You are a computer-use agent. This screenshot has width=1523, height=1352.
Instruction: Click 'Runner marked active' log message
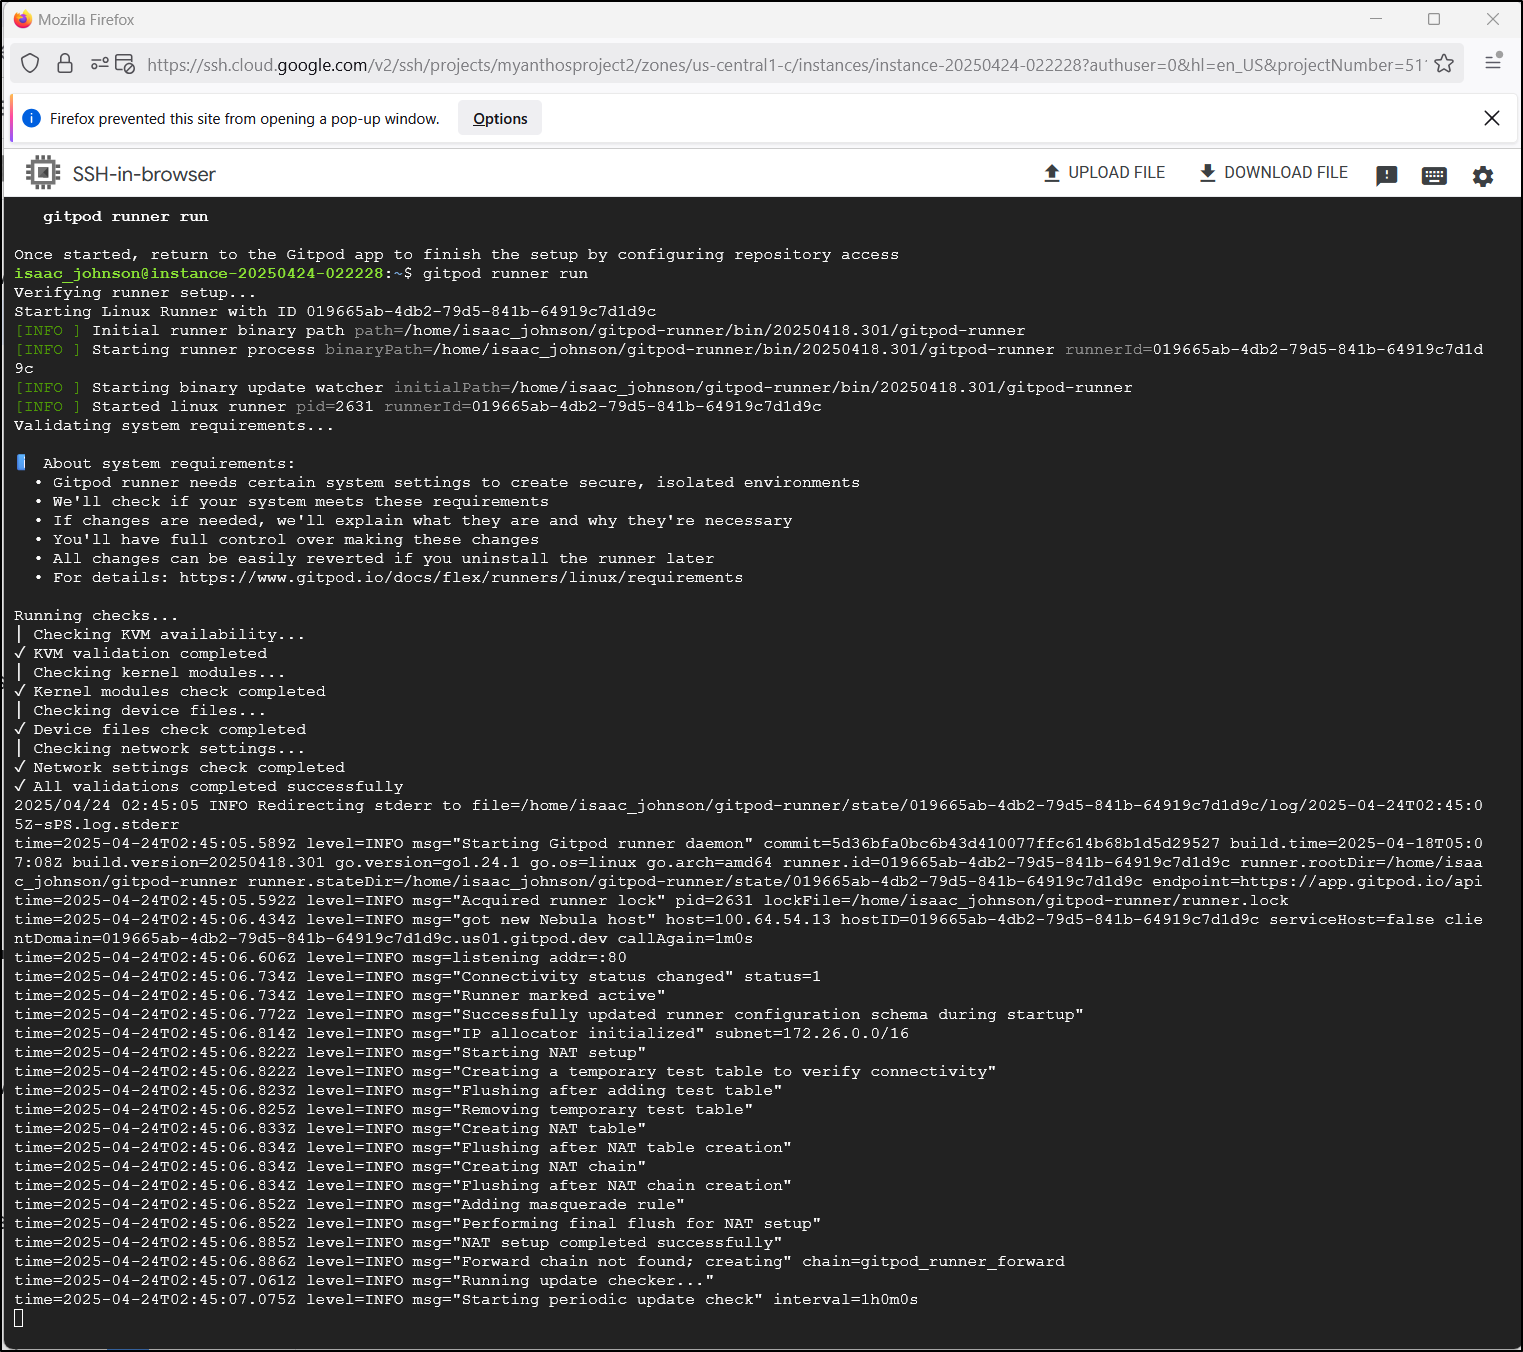pos(559,995)
